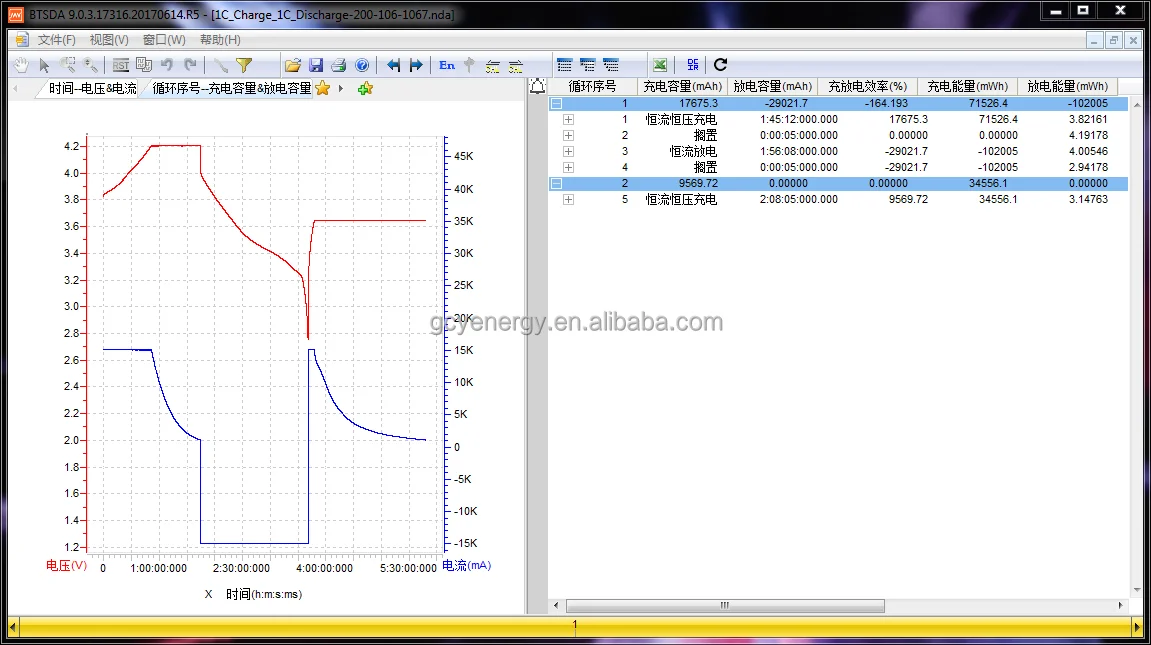Click the blue left arrow navigation icon
This screenshot has height=645, width=1151.
394,65
